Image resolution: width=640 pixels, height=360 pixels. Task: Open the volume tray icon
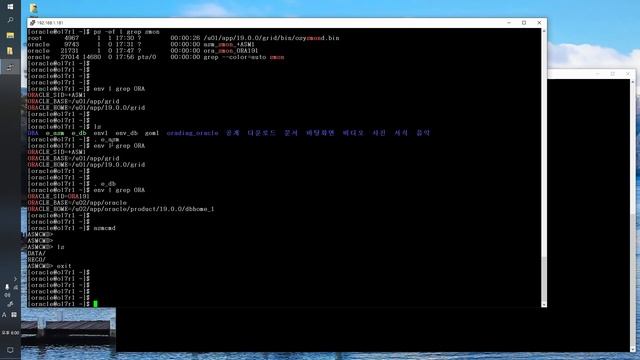(x=7, y=295)
